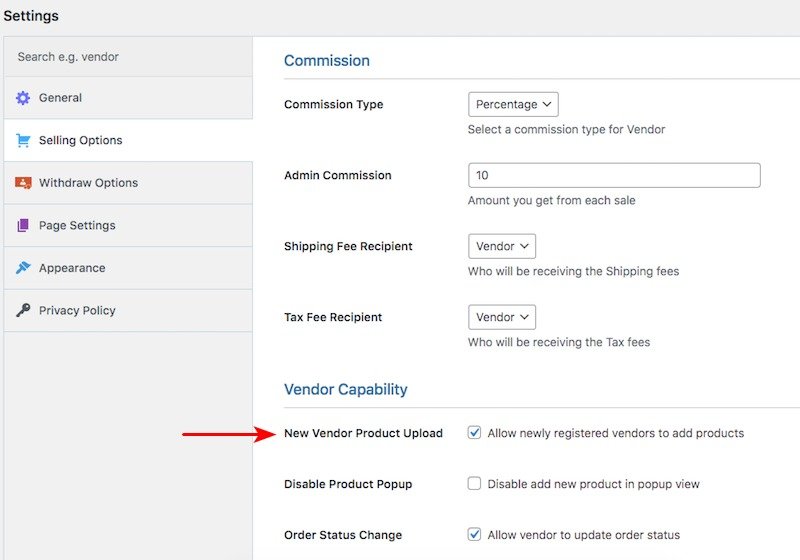Expand the Shipping Fee Recipient dropdown
The image size is (800, 560).
tap(502, 246)
